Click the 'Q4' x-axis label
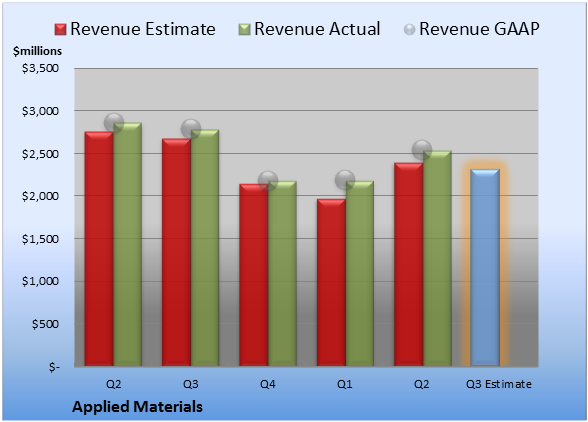The height and width of the screenshot is (422, 588). click(x=268, y=384)
